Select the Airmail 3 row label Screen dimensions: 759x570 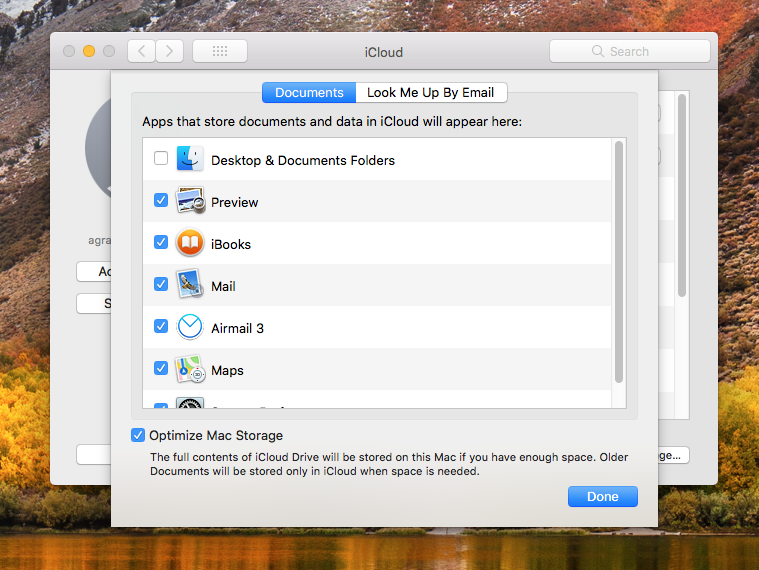(x=237, y=329)
